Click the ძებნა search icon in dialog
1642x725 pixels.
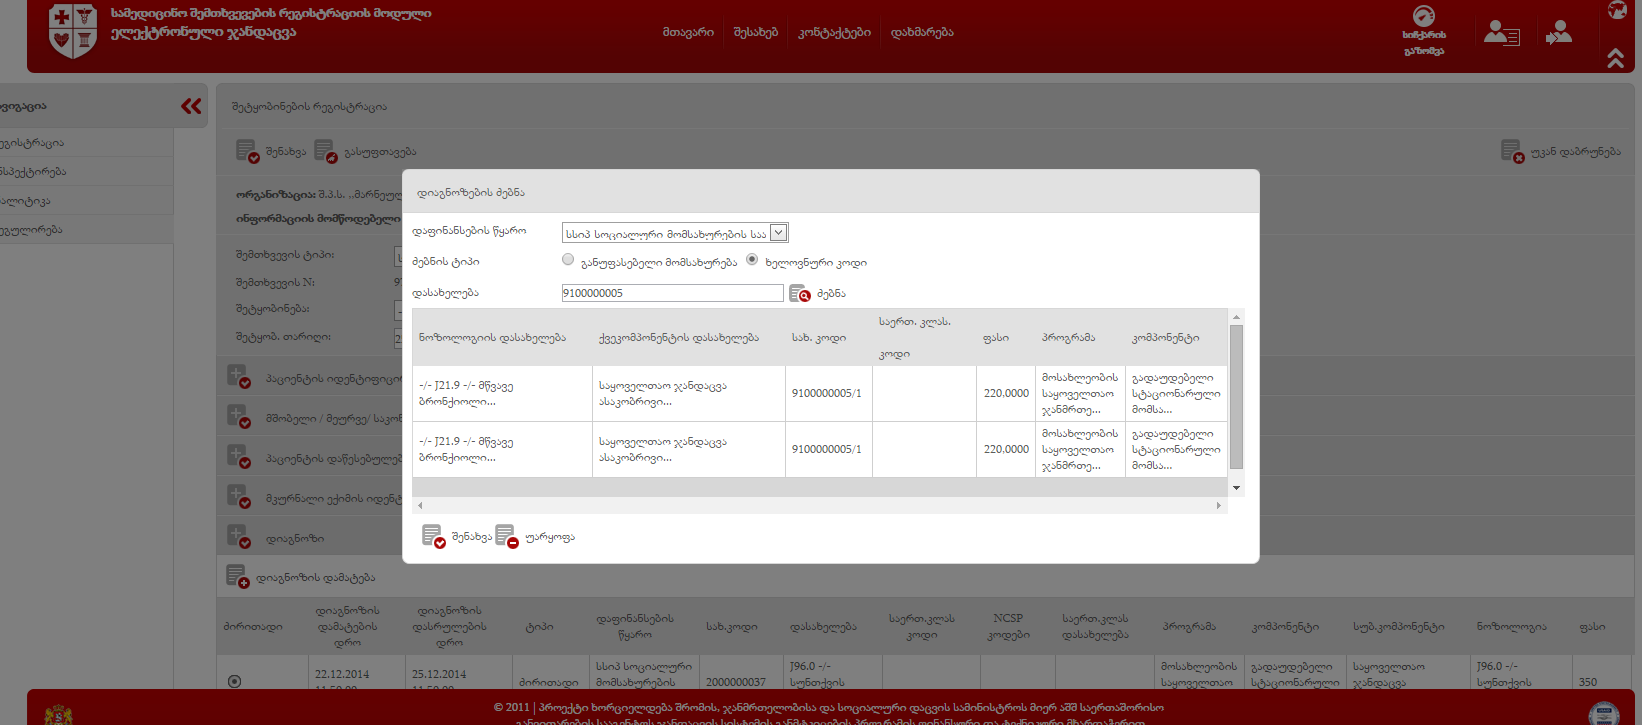coord(800,294)
